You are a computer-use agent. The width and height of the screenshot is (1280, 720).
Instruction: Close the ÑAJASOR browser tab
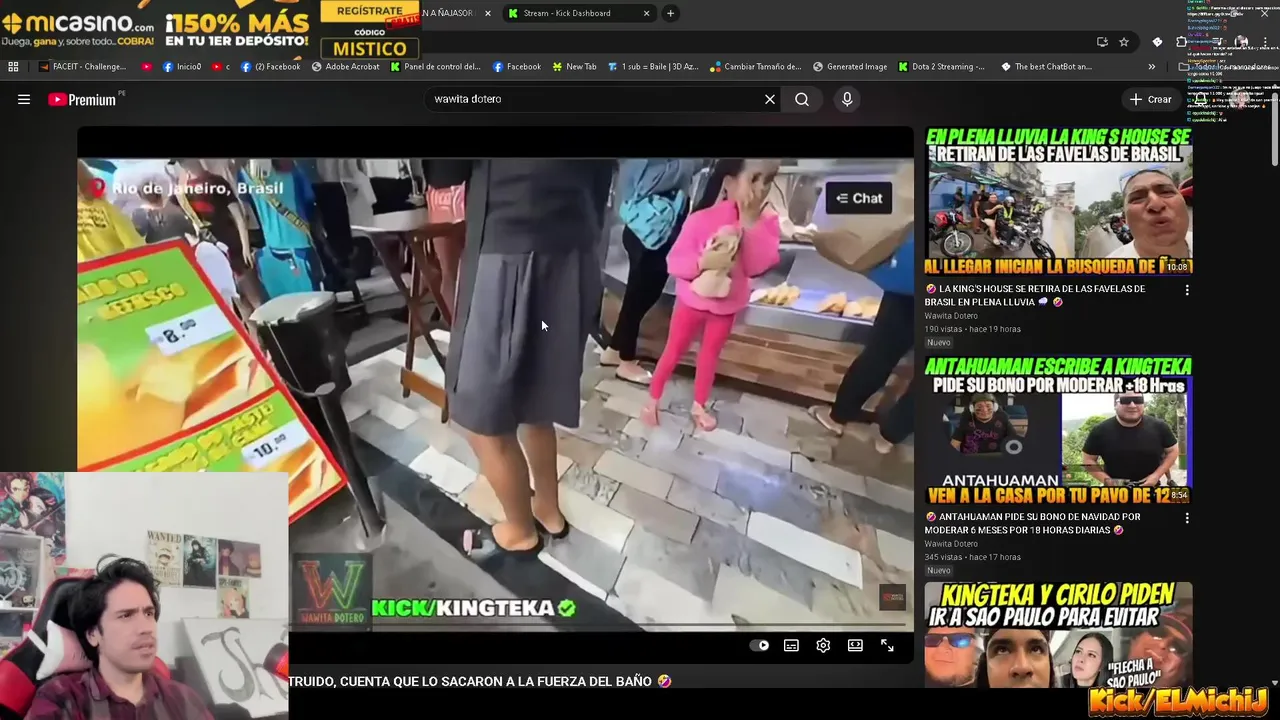click(488, 13)
